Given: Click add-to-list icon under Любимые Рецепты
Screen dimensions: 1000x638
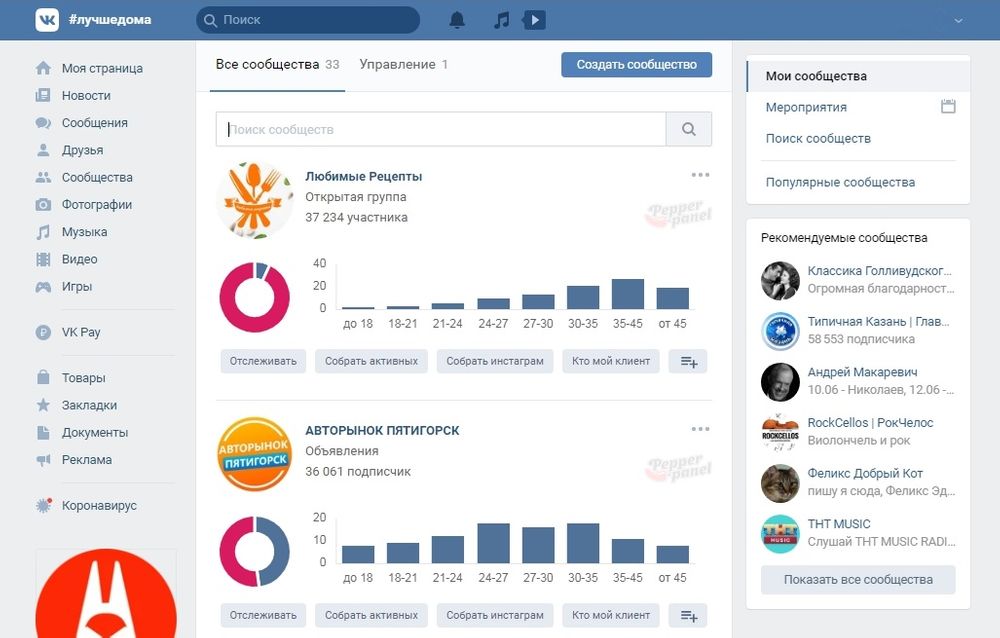Looking at the screenshot, I should click(x=688, y=361).
